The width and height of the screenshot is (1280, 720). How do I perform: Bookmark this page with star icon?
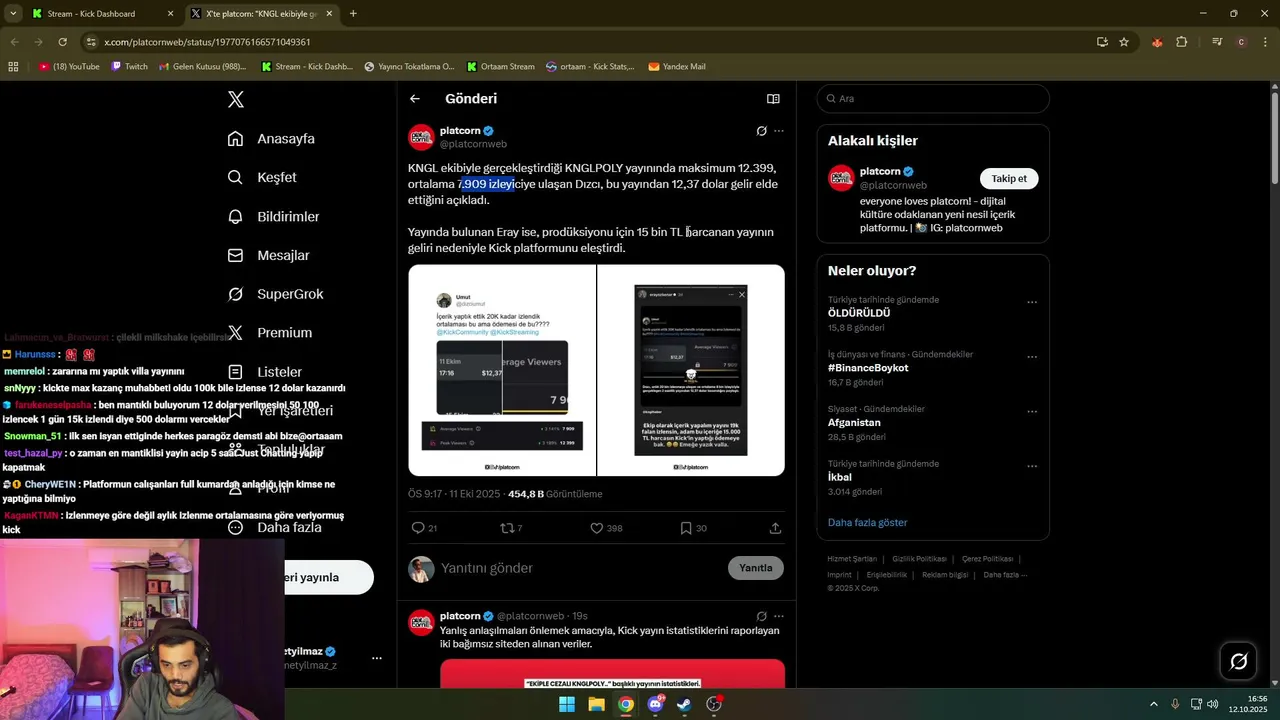point(1124,42)
